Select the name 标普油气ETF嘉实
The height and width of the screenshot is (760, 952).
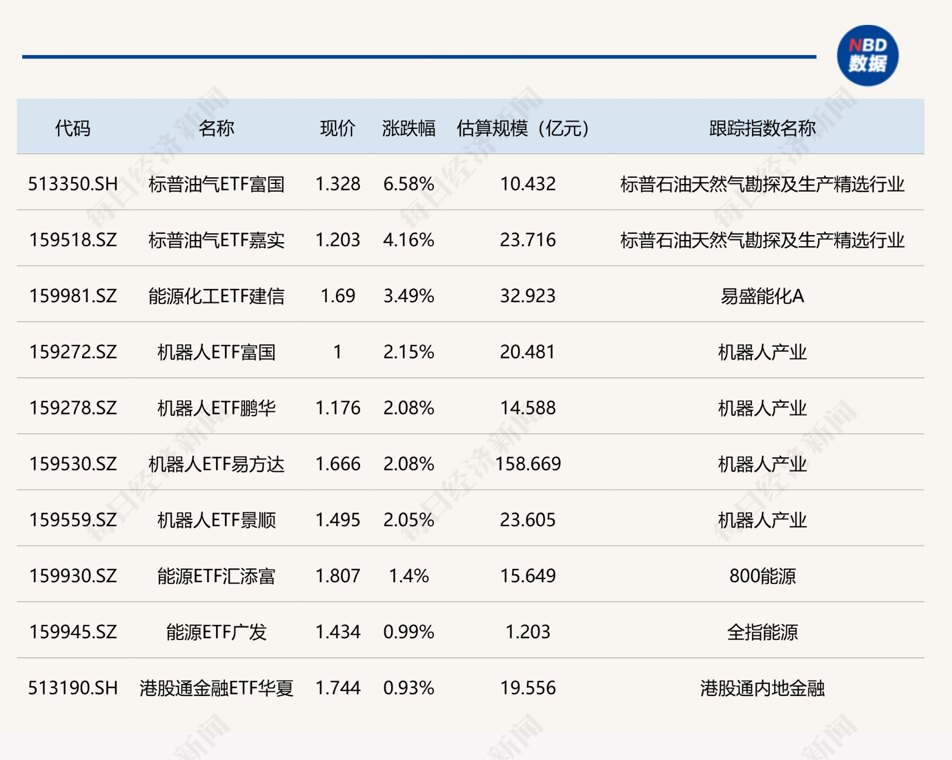[x=216, y=240]
